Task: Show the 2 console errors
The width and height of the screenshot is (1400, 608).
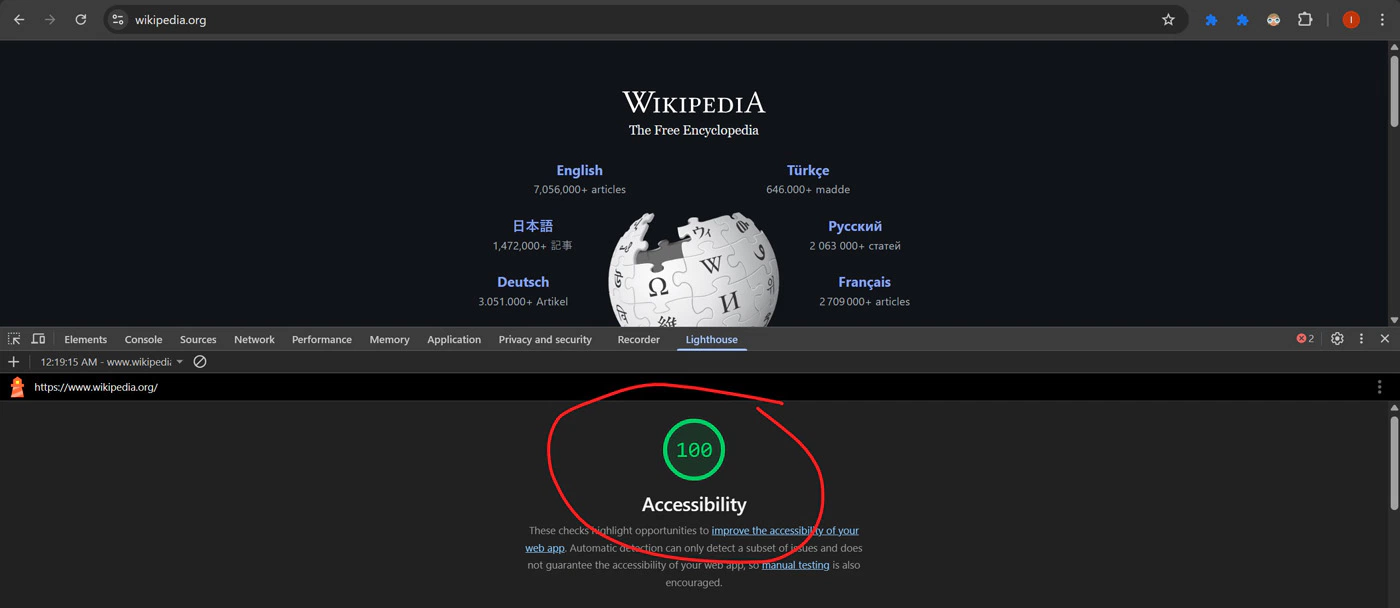Action: point(1305,339)
